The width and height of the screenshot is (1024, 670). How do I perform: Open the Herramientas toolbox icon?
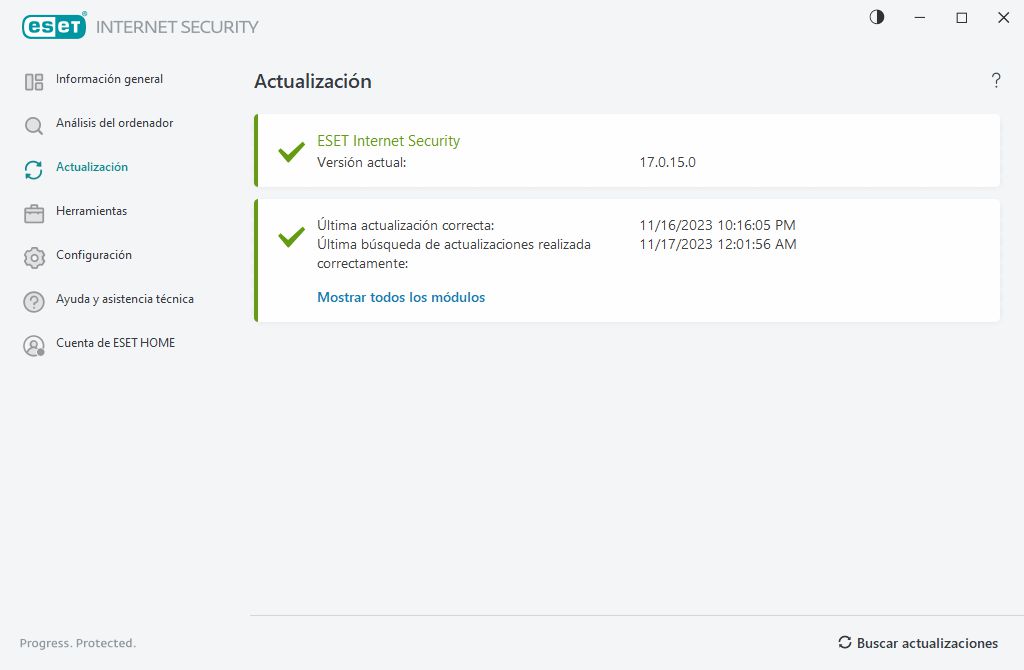click(x=34, y=213)
